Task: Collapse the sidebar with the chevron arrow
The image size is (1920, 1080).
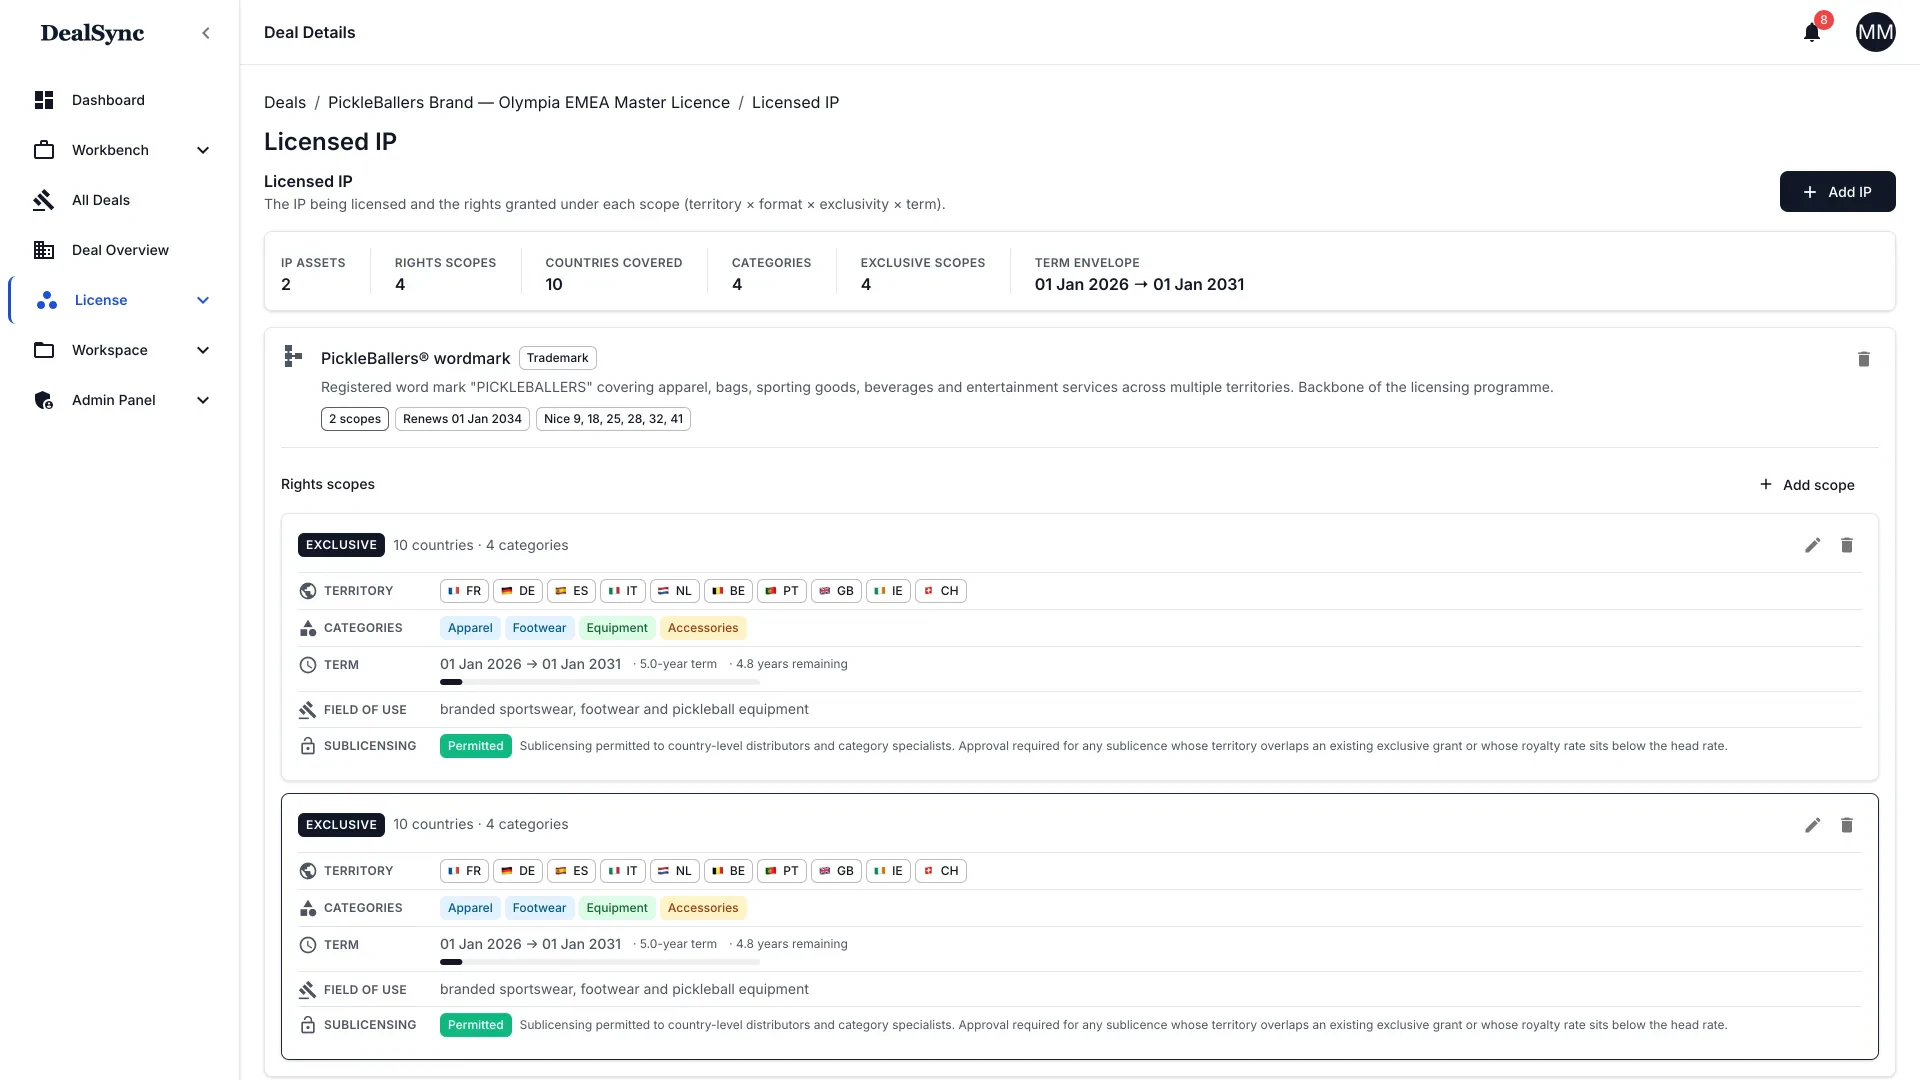Action: pos(206,33)
